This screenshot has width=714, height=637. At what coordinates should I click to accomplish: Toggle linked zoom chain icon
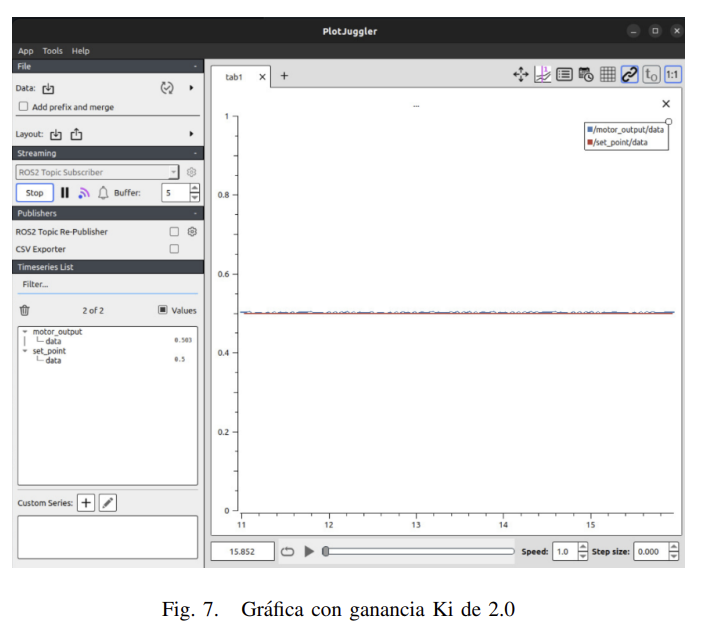click(629, 74)
